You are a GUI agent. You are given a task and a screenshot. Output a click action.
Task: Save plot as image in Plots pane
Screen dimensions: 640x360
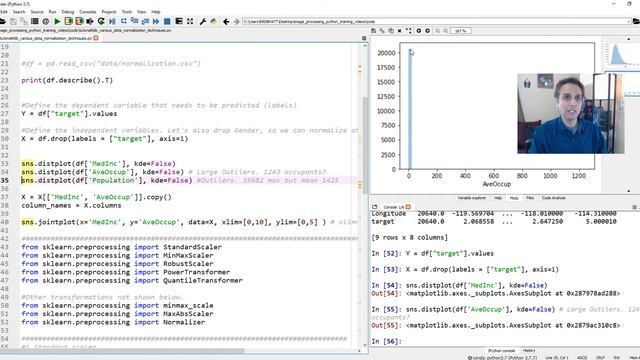point(373,31)
